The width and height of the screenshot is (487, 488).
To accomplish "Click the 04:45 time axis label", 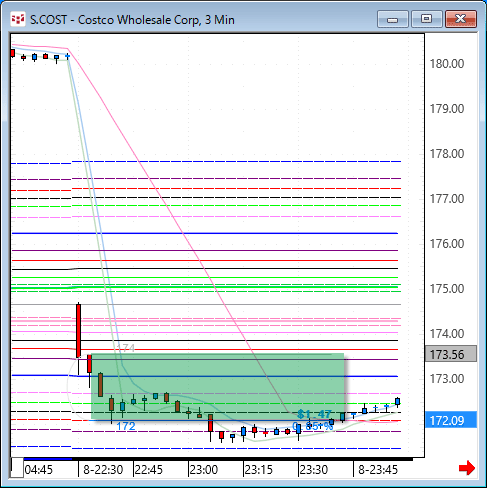I will (39, 470).
